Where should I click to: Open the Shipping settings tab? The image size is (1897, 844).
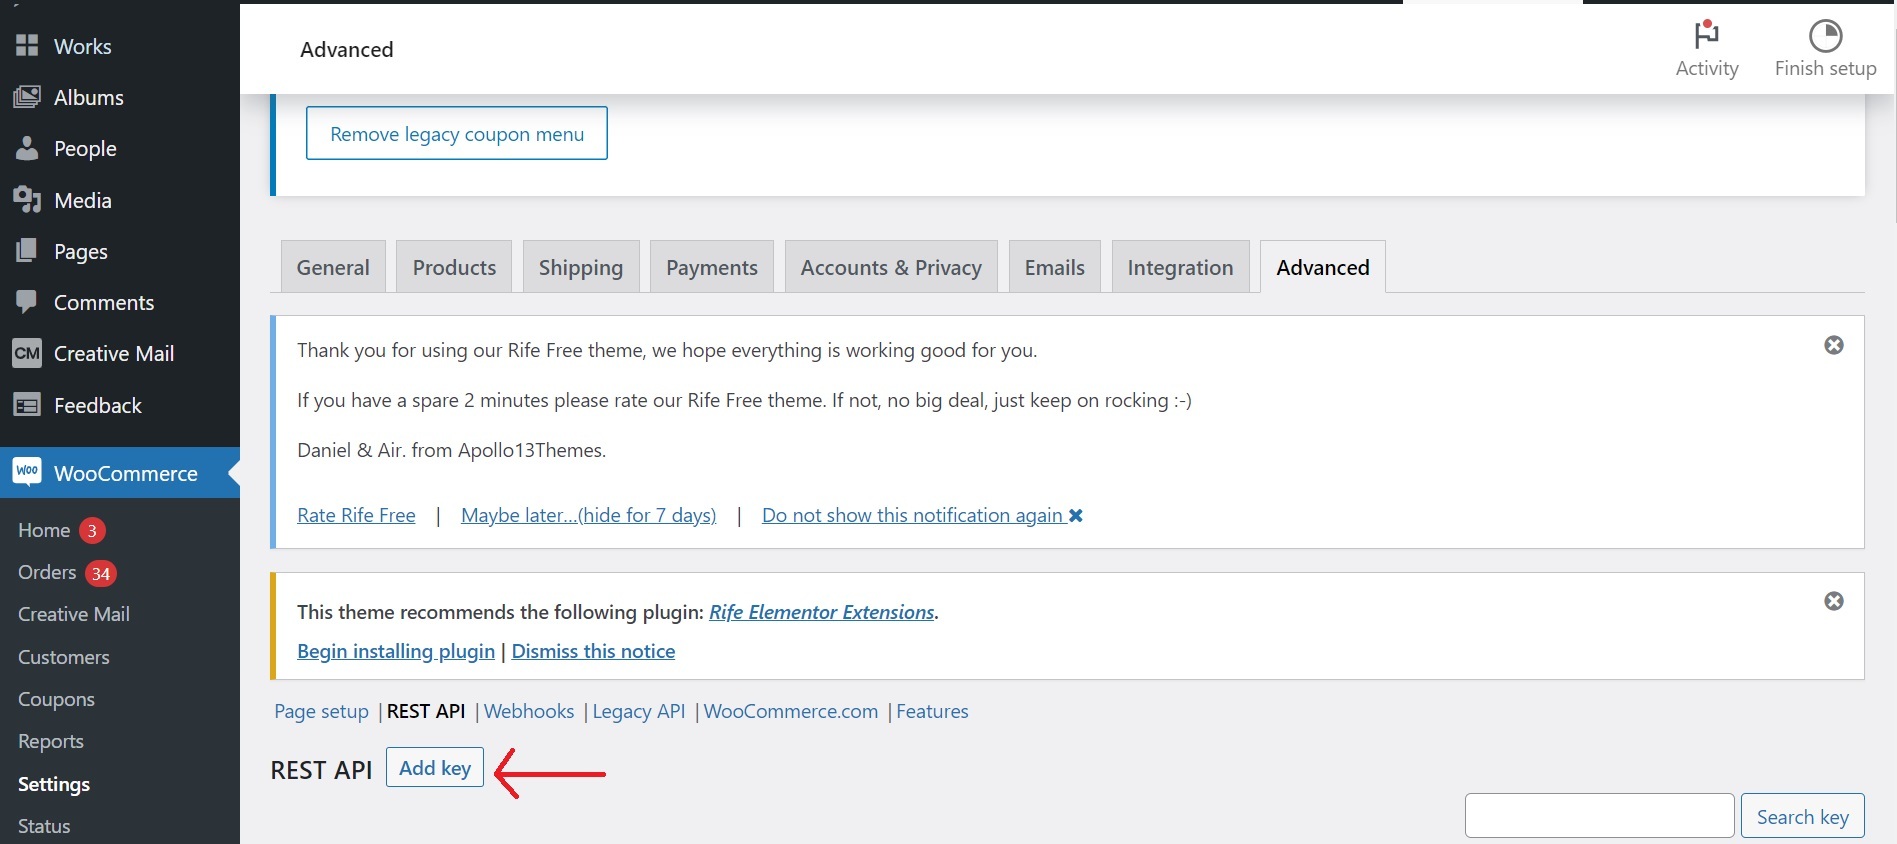pyautogui.click(x=580, y=267)
